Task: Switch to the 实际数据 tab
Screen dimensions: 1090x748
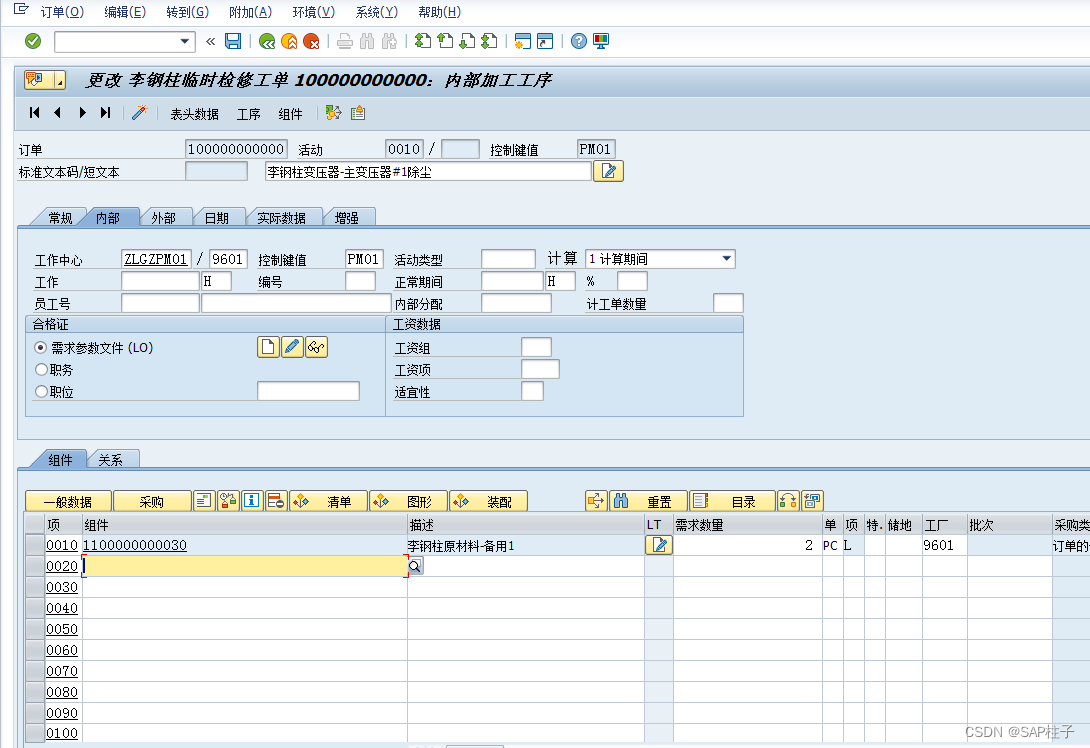Action: coord(282,218)
